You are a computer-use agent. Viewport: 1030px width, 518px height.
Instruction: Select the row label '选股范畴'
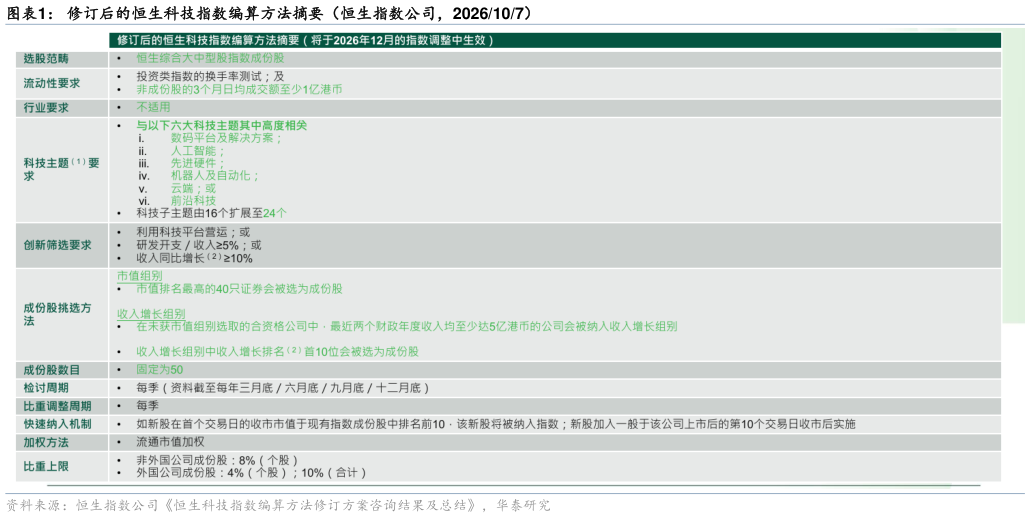tap(46, 58)
